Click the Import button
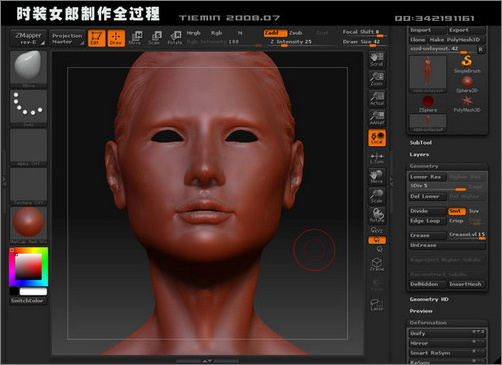The height and width of the screenshot is (365, 502). click(427, 30)
